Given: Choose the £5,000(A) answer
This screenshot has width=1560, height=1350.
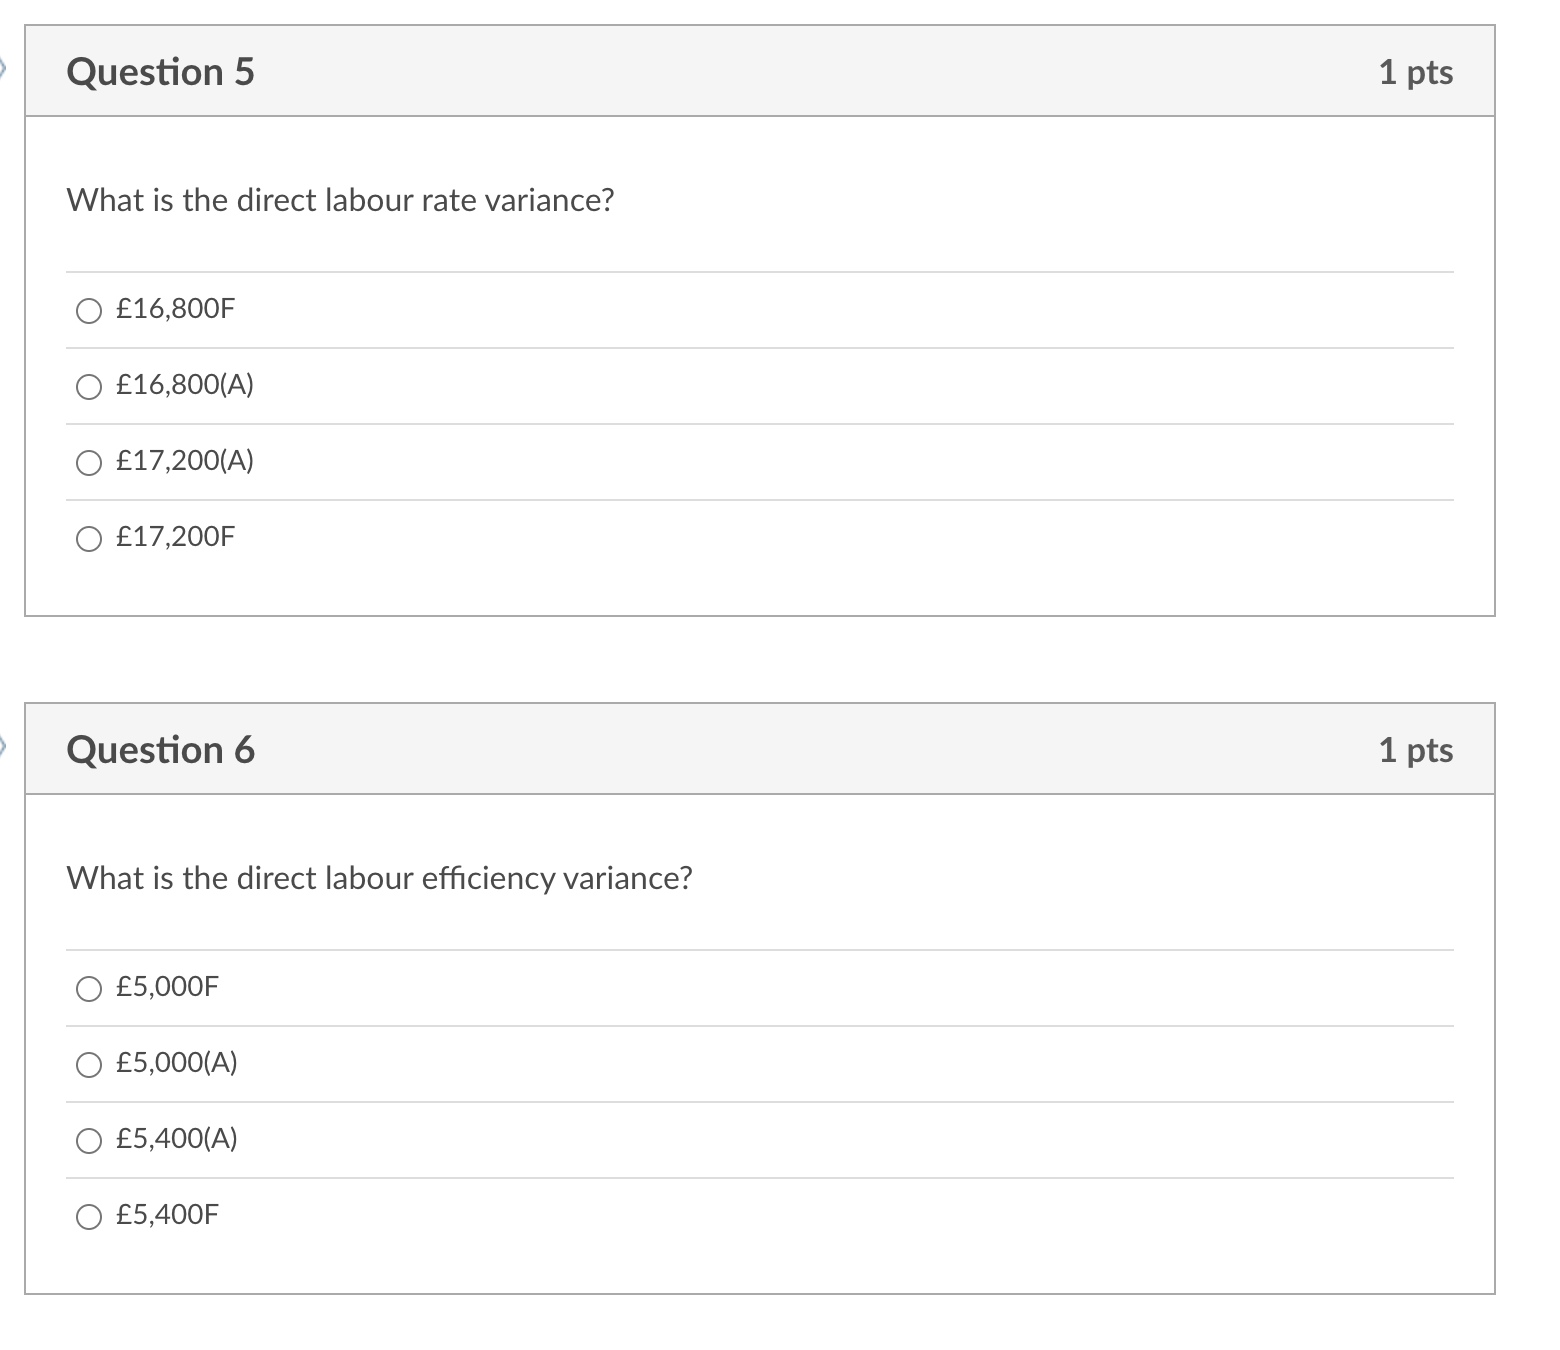Looking at the screenshot, I should [89, 1064].
